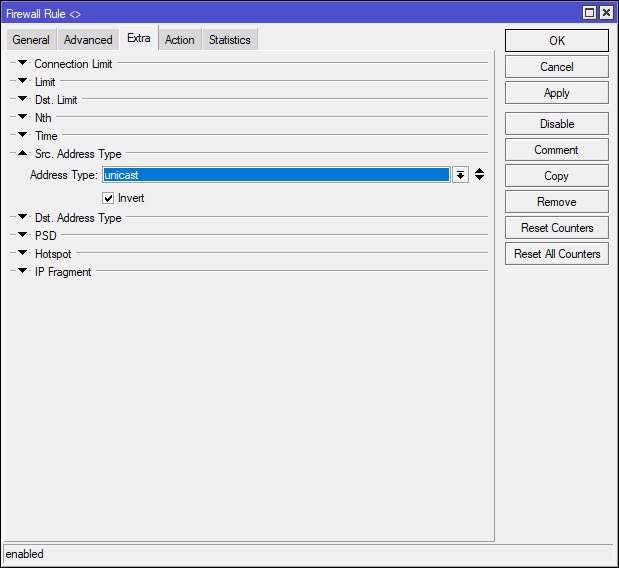Screen dimensions: 619x568
Task: Click the Firewall Rule title text
Action: [43, 14]
